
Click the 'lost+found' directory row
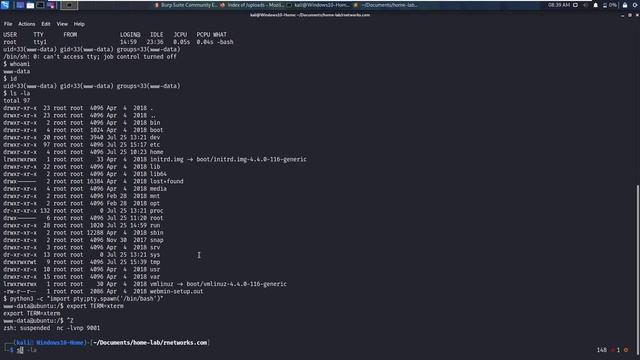tap(93, 182)
